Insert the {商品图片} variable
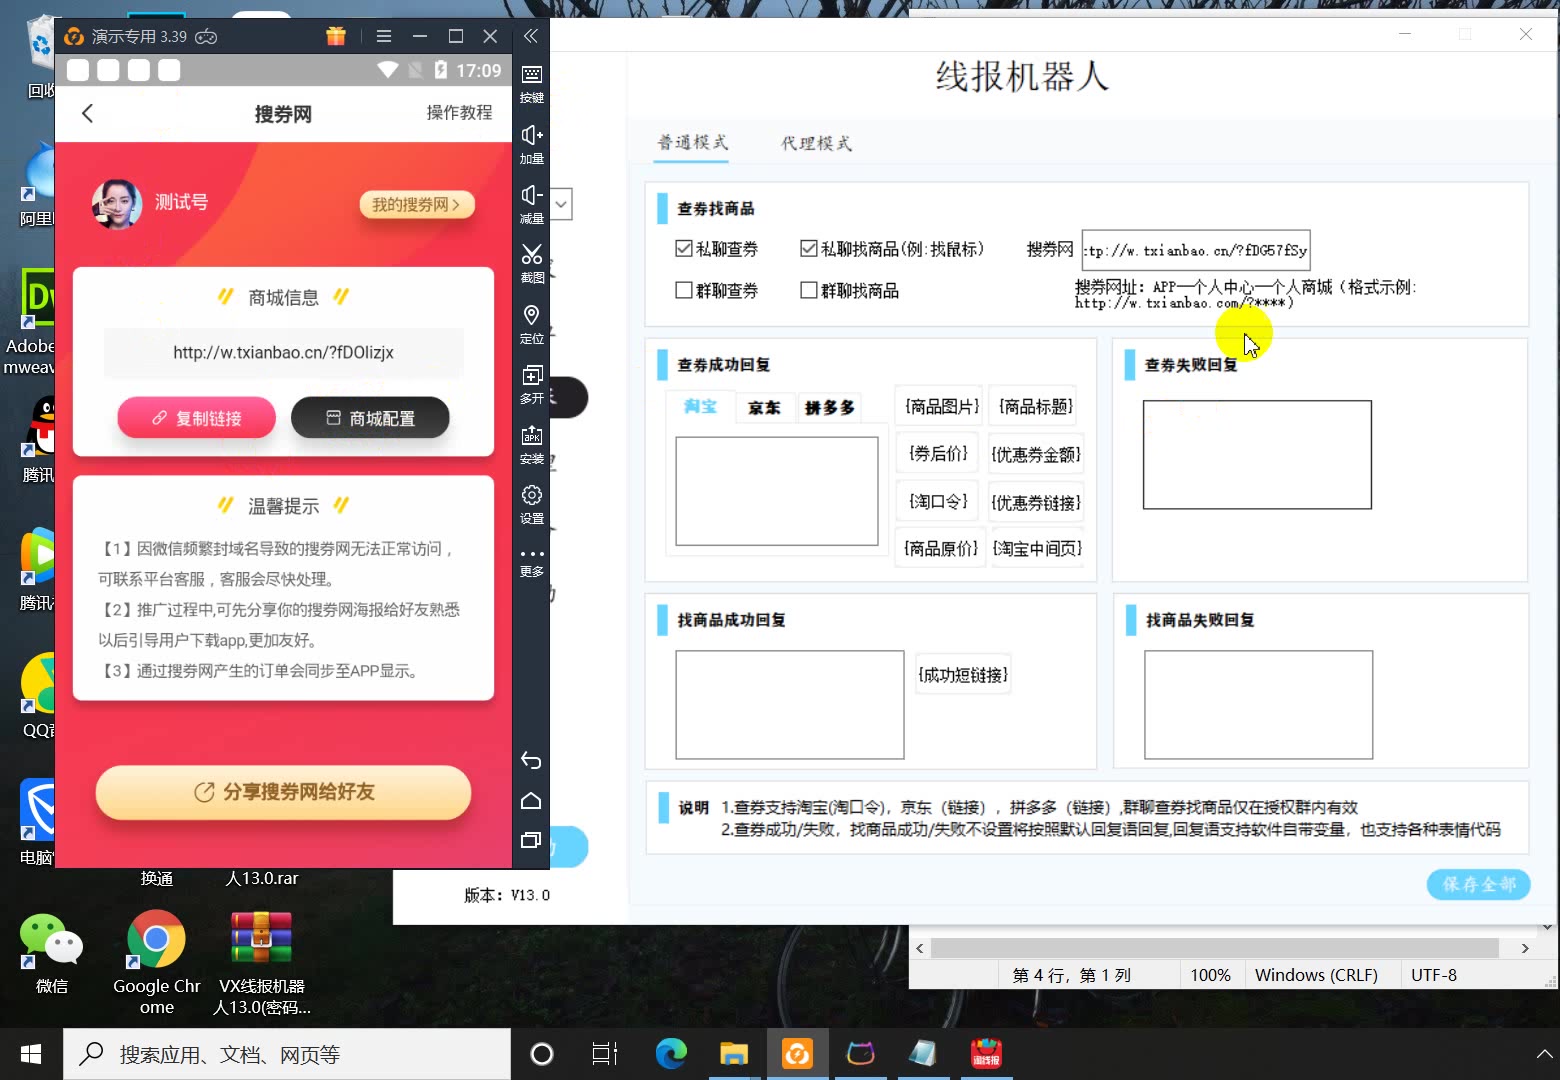The image size is (1560, 1080). coord(941,406)
